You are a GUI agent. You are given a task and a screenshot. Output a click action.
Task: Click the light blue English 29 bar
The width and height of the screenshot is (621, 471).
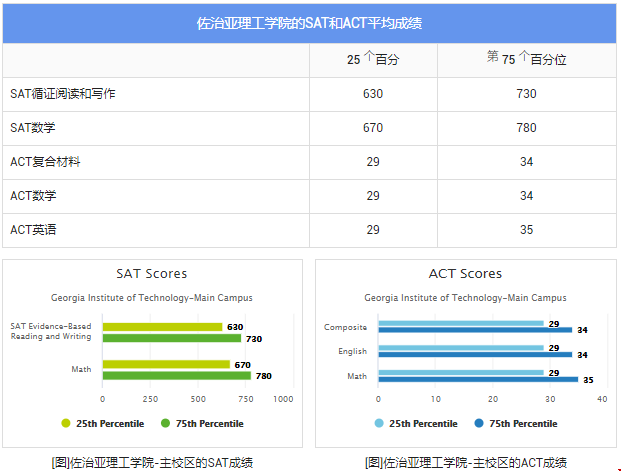tap(461, 348)
